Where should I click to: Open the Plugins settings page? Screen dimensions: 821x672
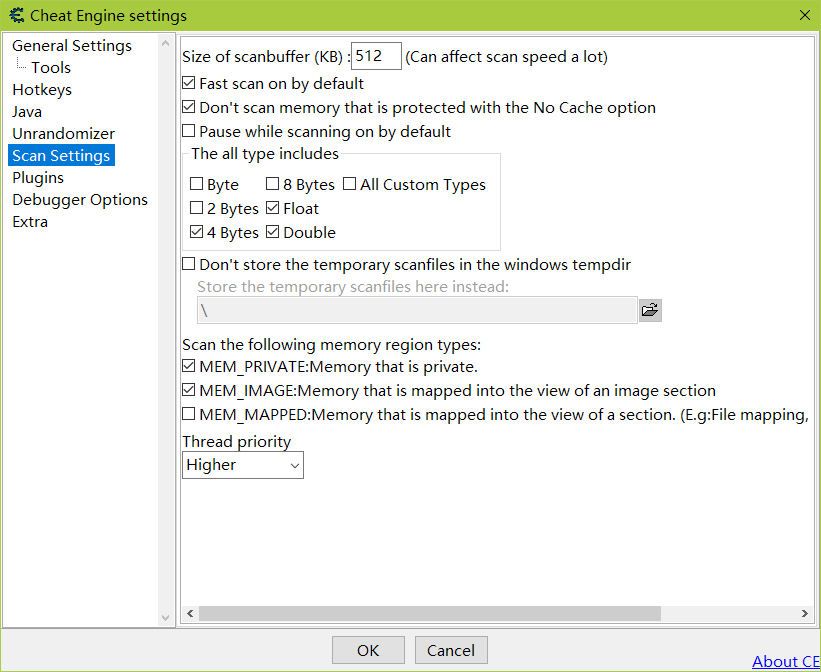click(x=38, y=178)
